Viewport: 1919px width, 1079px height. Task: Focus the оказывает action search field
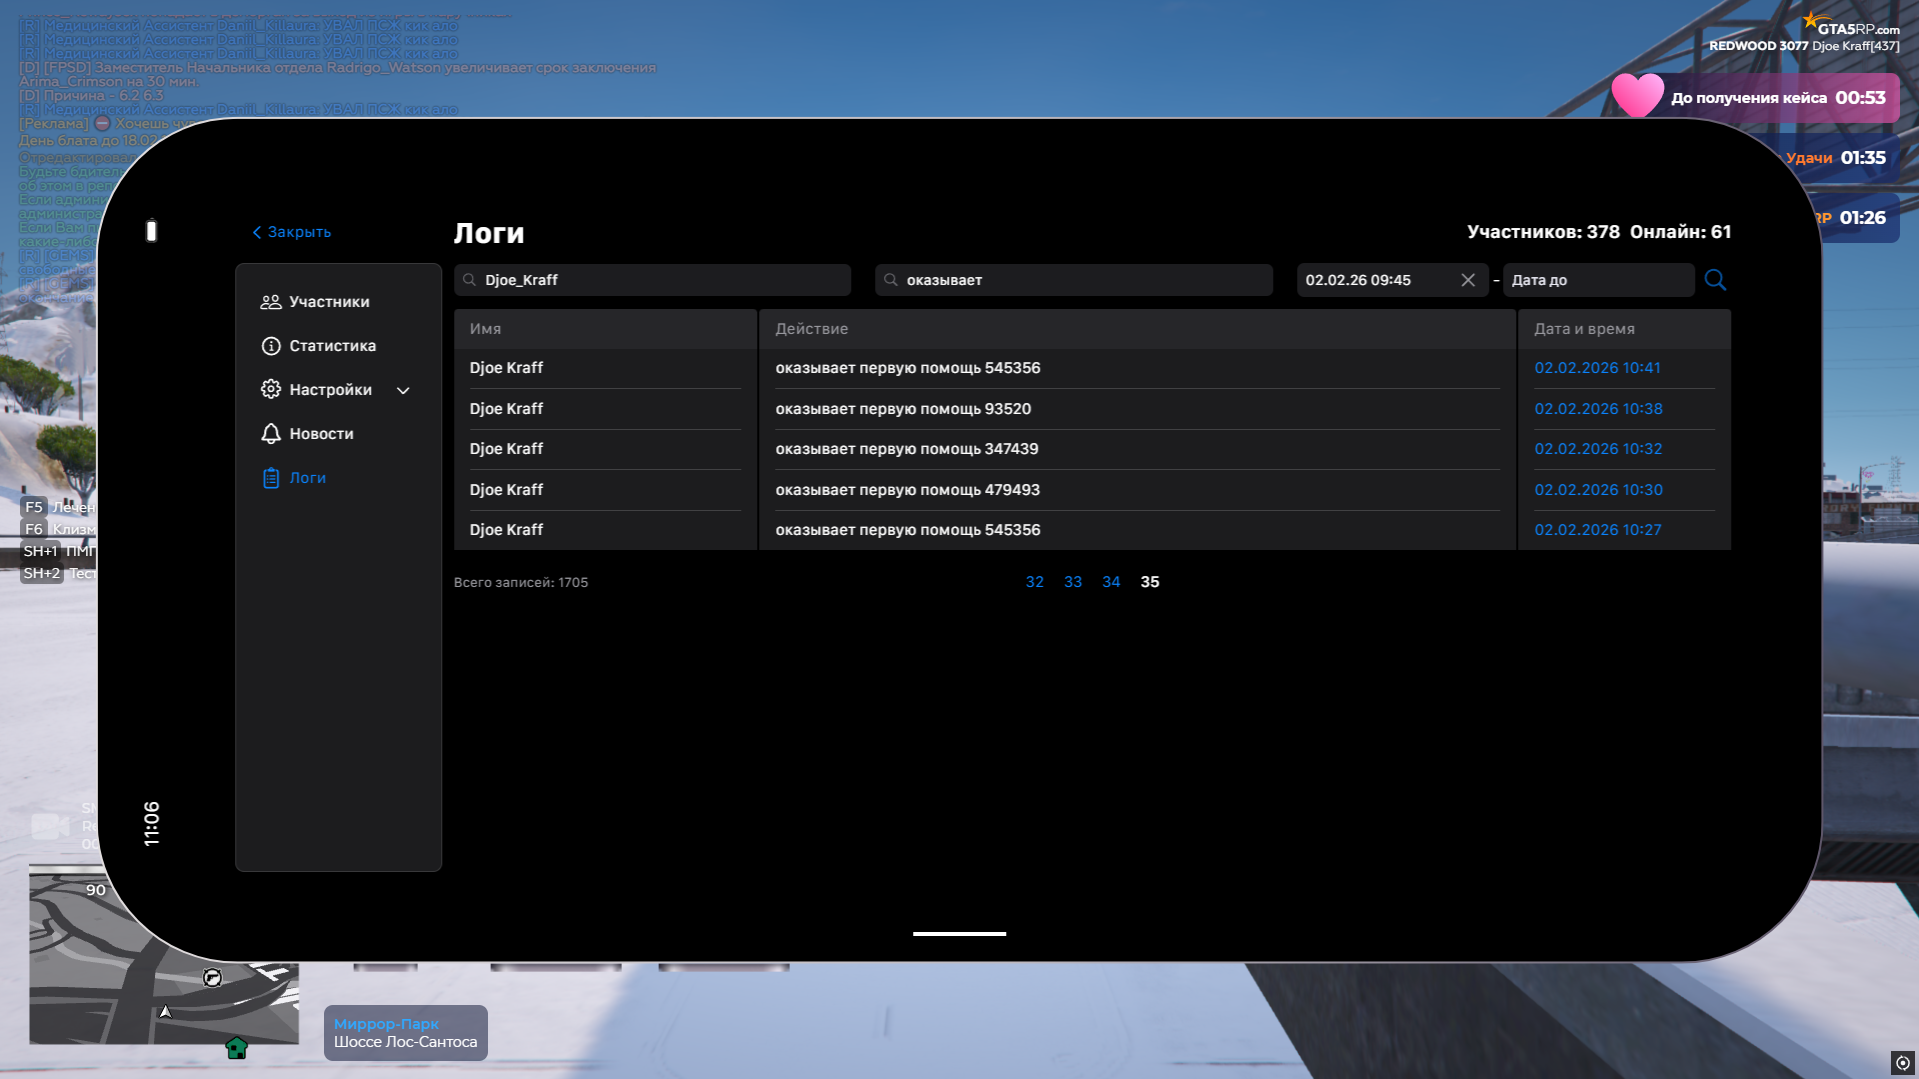[1080, 280]
